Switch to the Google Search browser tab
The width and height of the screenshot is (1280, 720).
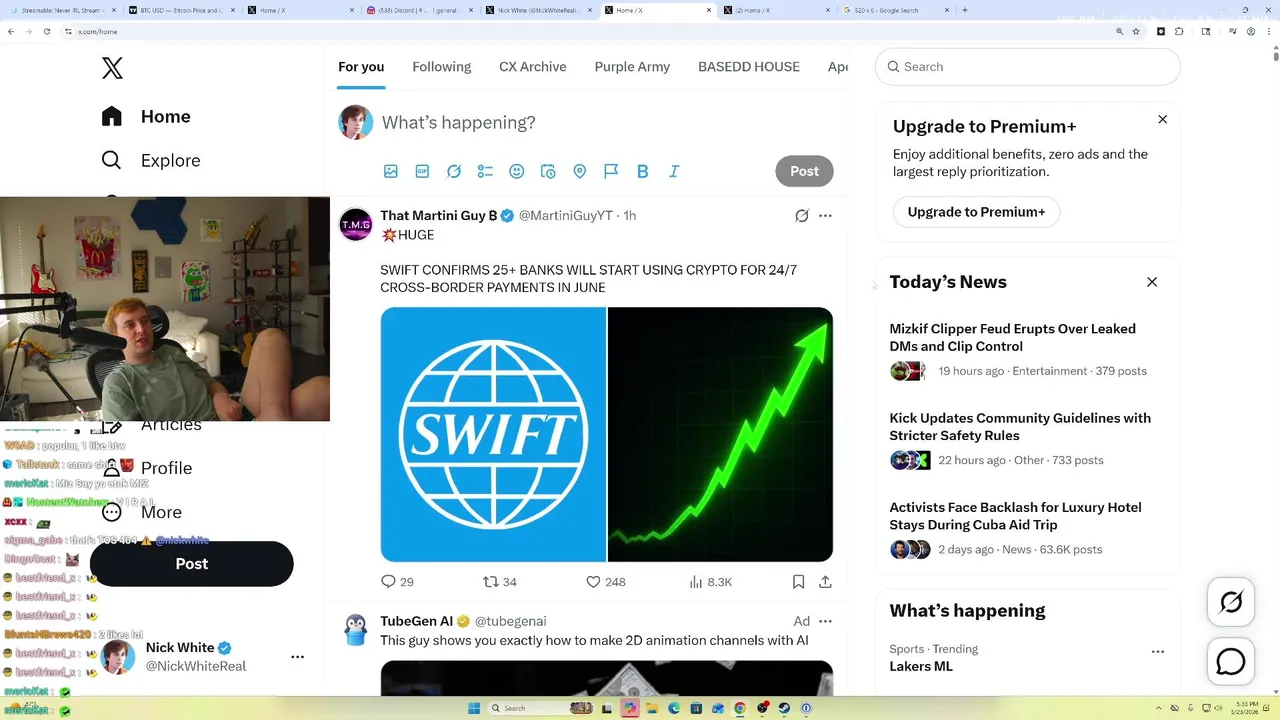[896, 10]
